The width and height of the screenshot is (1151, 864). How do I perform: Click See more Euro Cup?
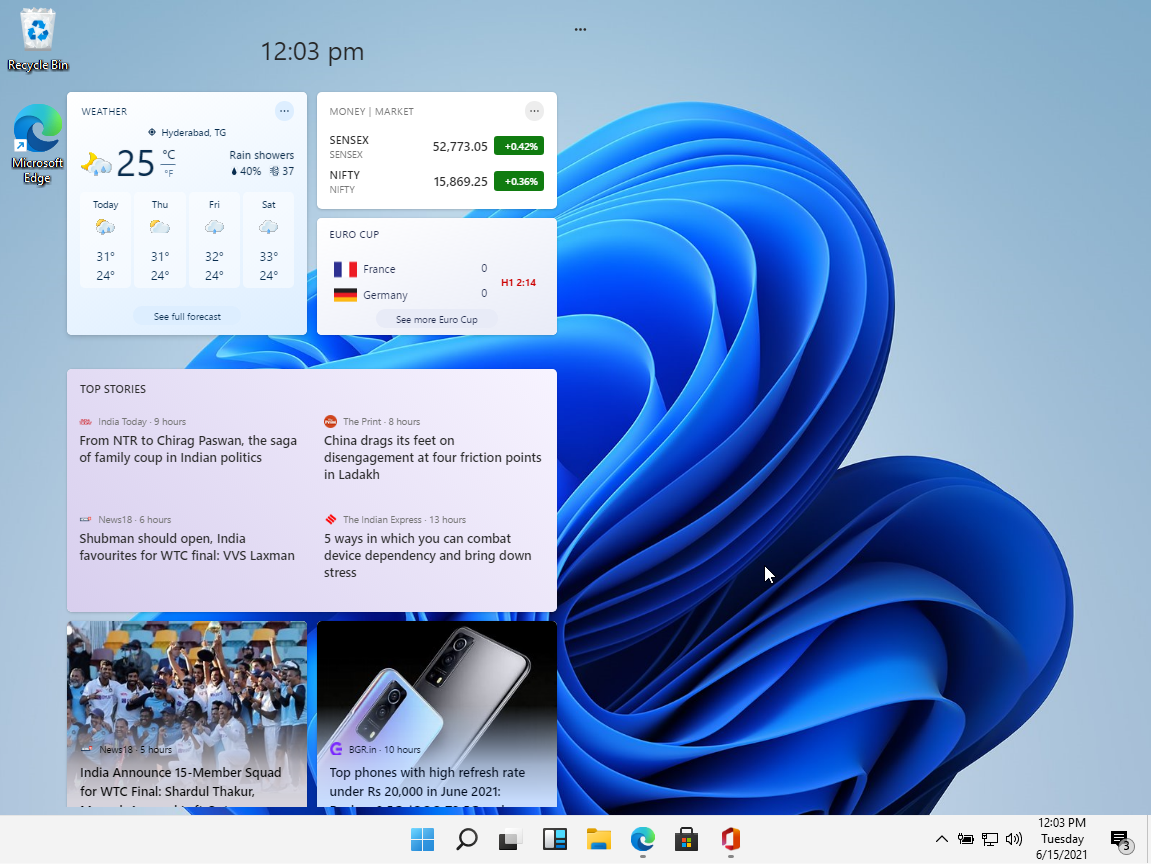[436, 319]
